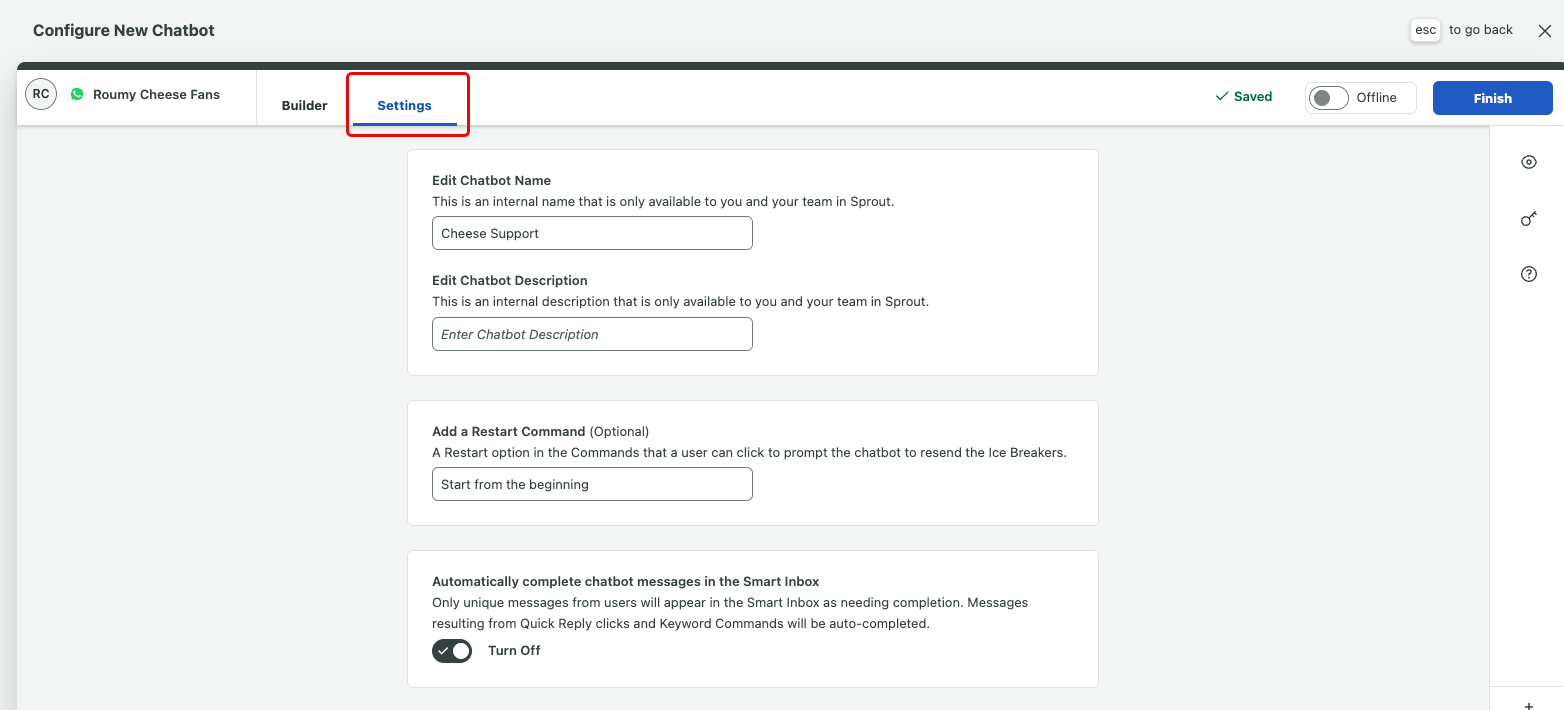Select the Settings tab
The height and width of the screenshot is (710, 1564).
point(405,105)
